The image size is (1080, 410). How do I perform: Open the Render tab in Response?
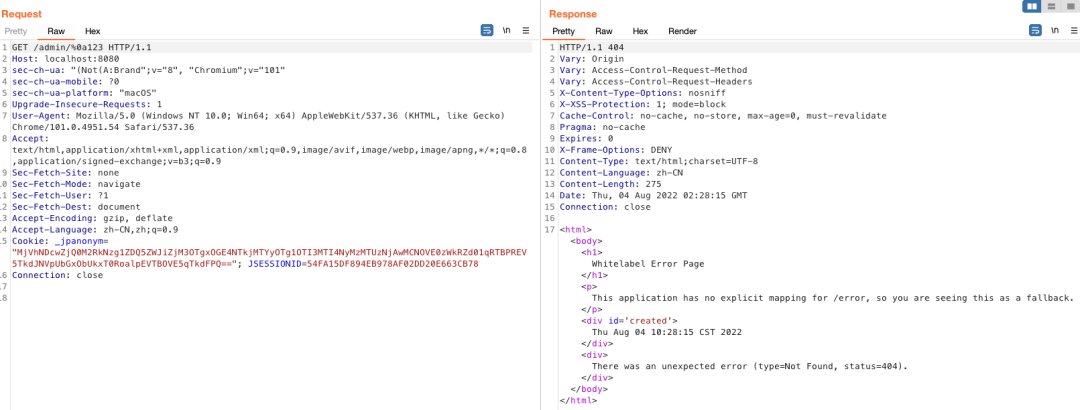(682, 32)
